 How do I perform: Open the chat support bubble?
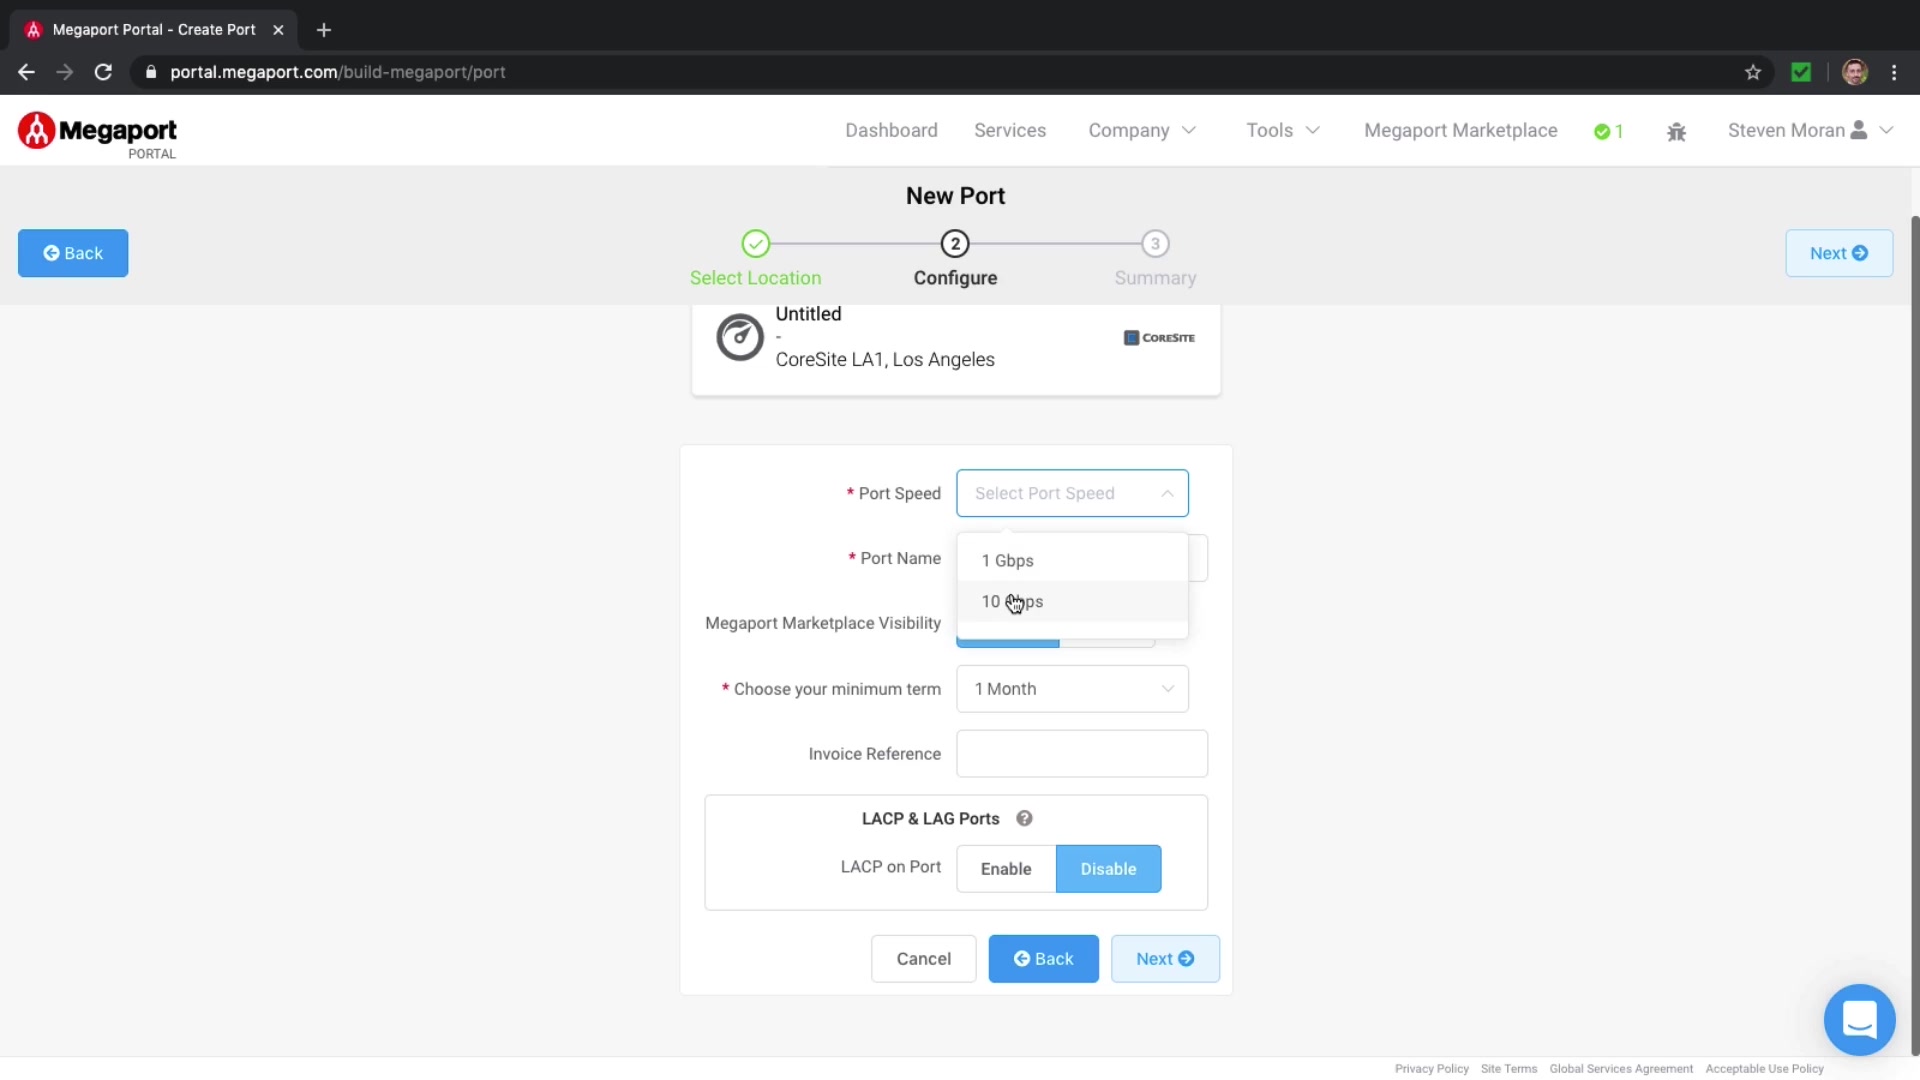[x=1859, y=1020]
